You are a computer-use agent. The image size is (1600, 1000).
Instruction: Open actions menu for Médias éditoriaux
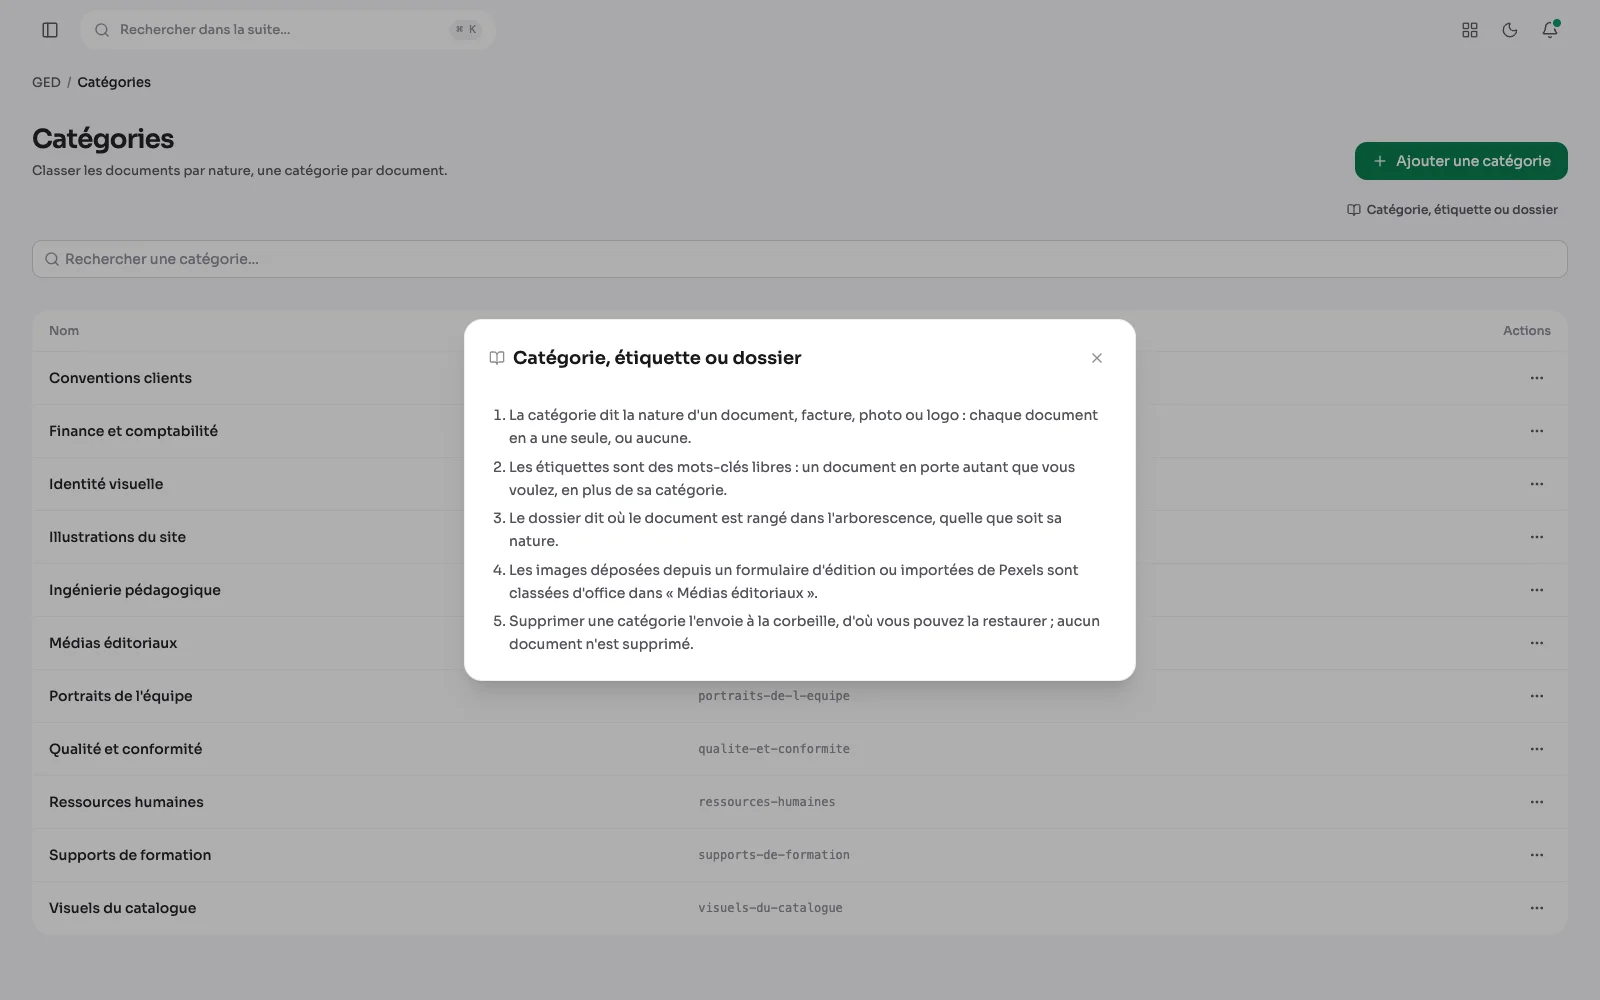point(1537,643)
